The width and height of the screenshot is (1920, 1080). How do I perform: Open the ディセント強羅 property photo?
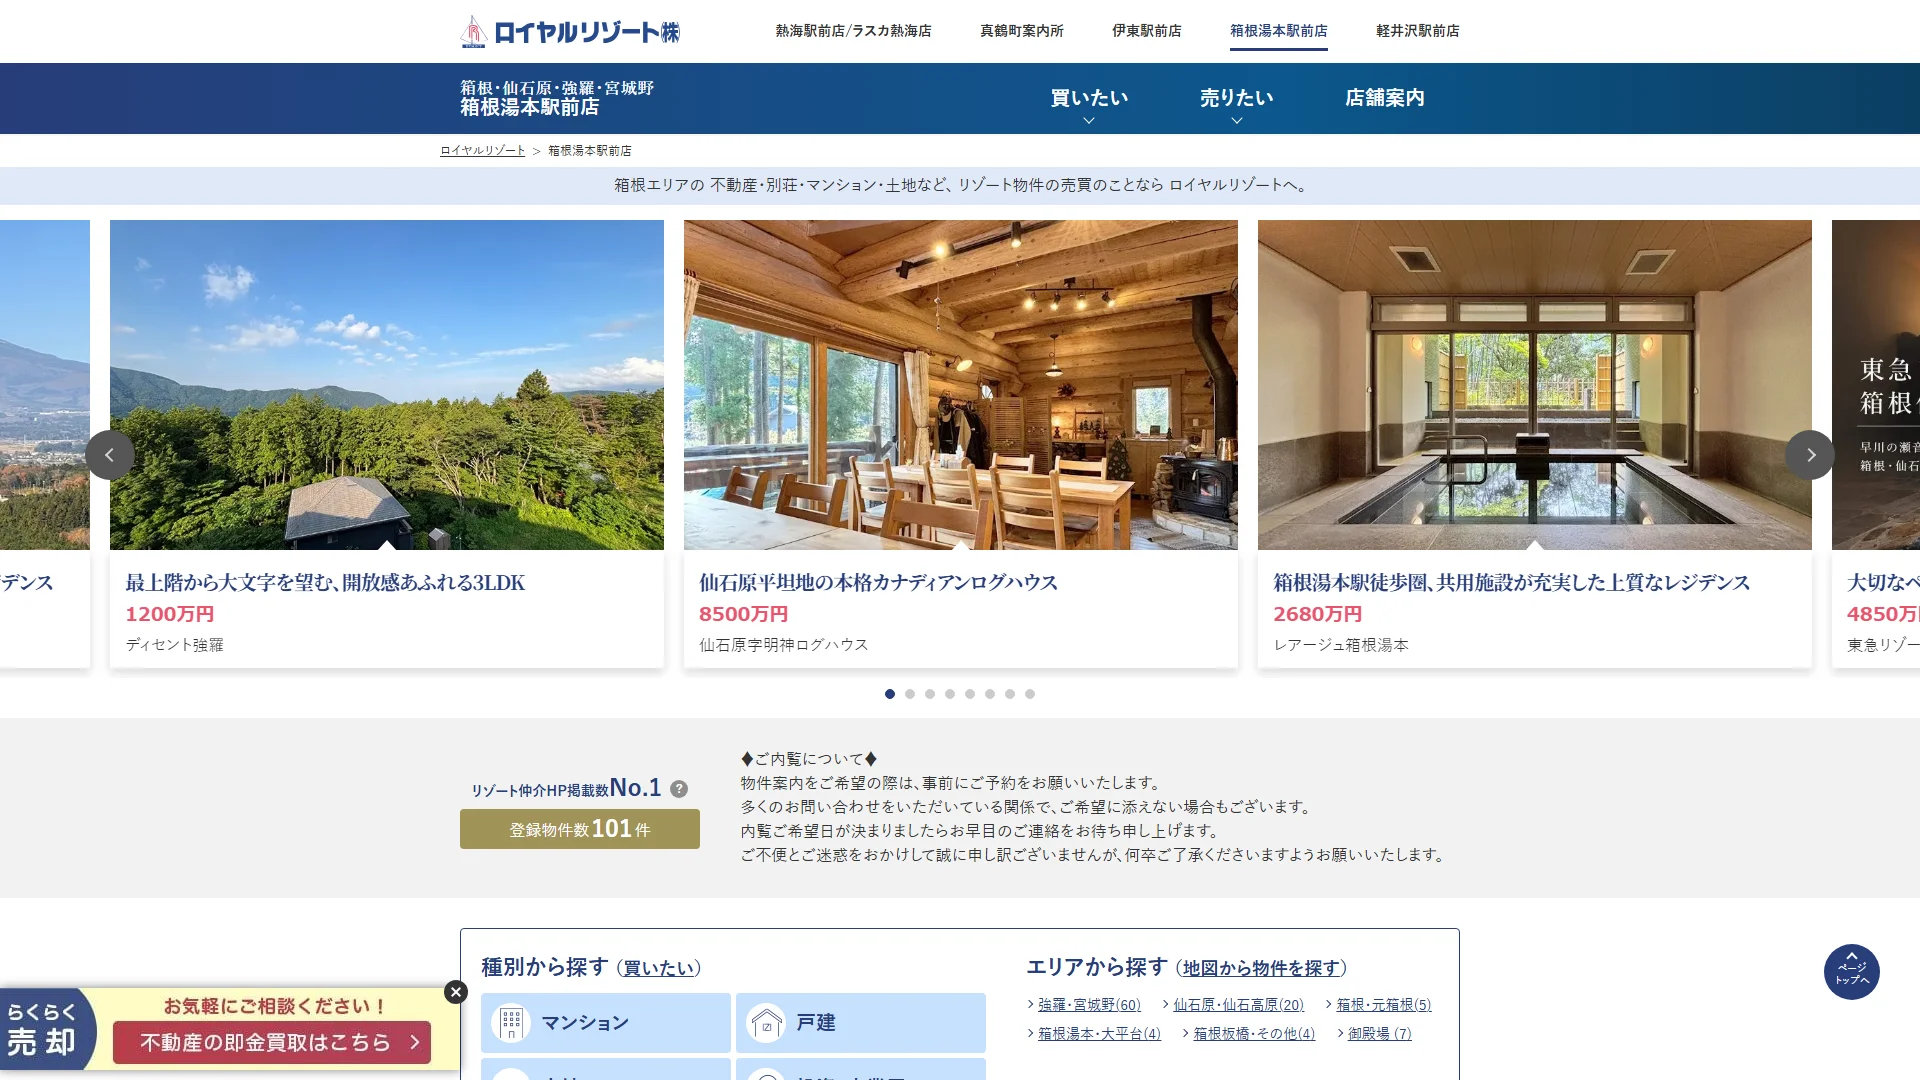pyautogui.click(x=387, y=385)
